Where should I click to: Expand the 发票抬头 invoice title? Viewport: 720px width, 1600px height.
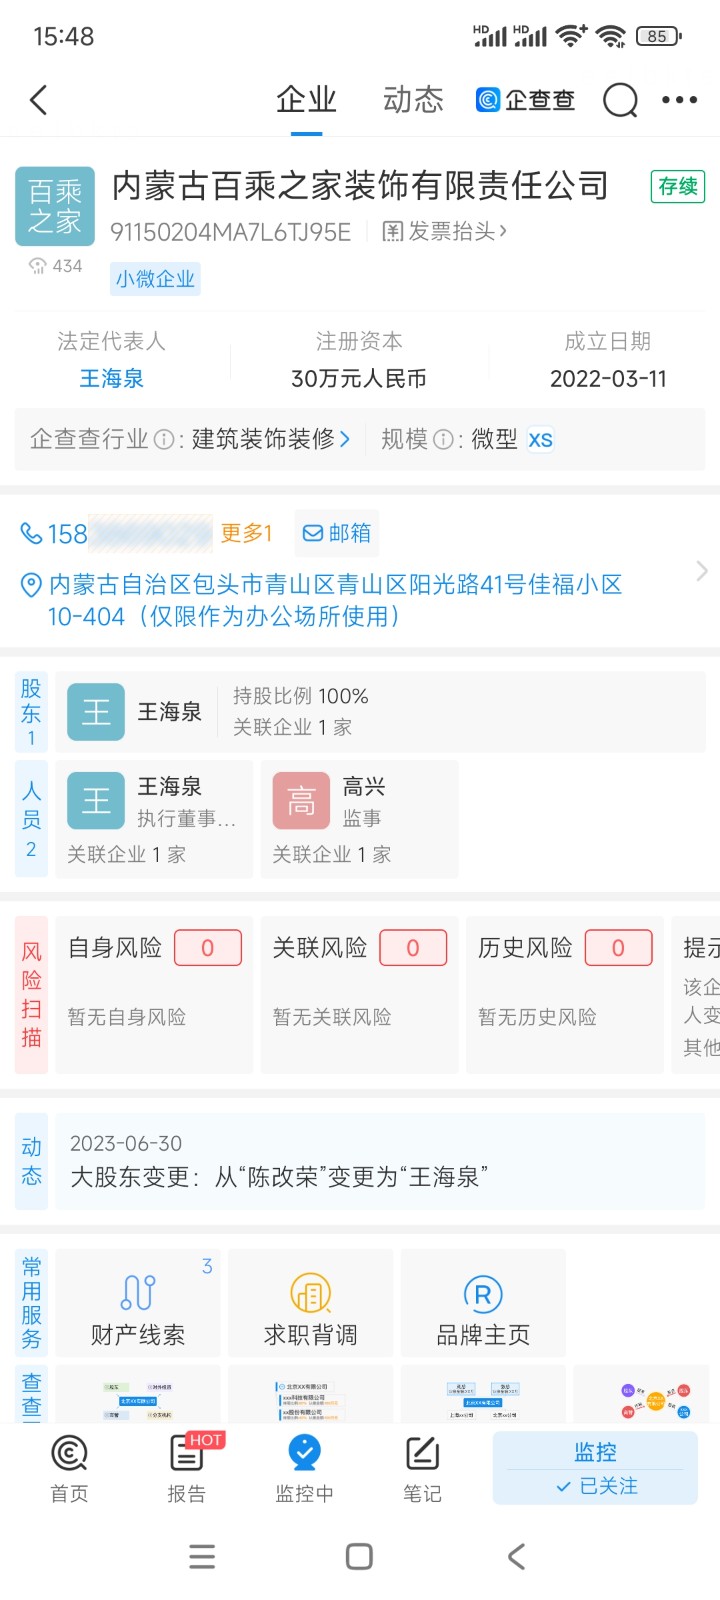(x=445, y=232)
